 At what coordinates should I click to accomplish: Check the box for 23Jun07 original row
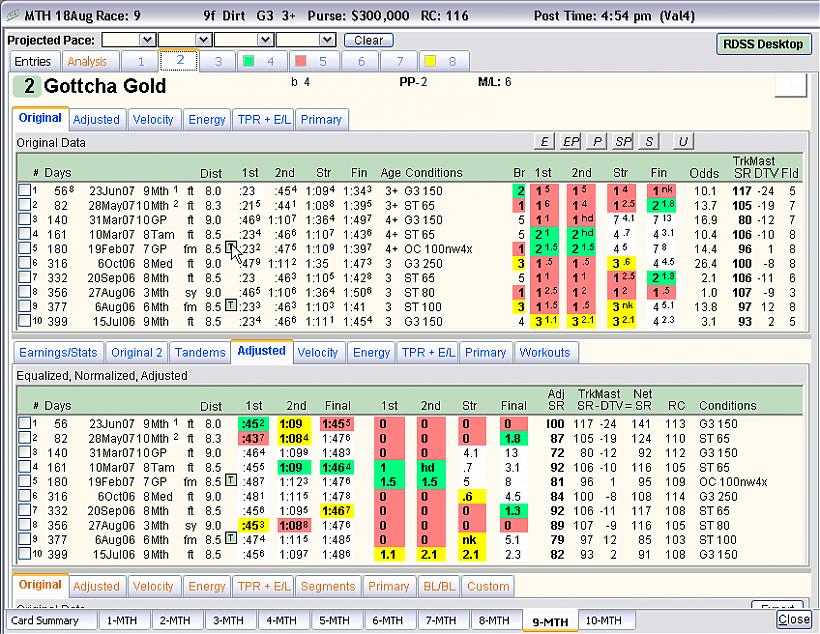point(24,190)
